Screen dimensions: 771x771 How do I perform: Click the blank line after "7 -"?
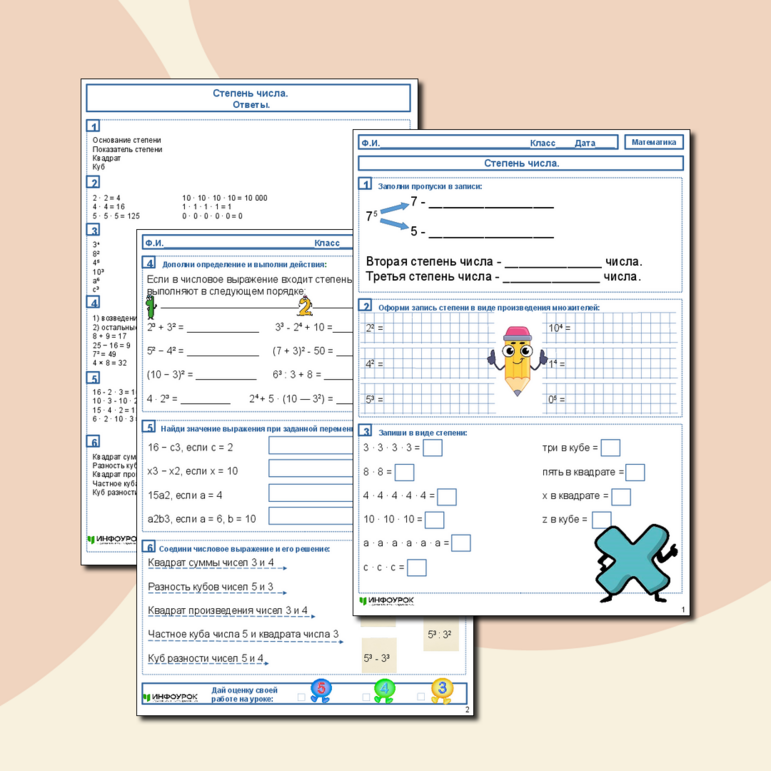491,208
